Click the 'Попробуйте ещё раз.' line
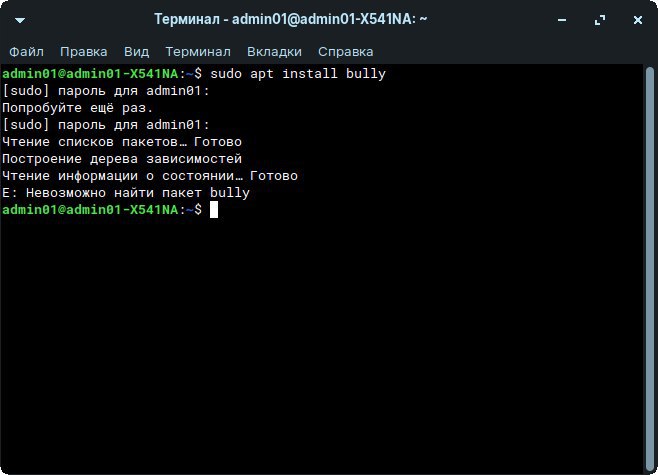The image size is (658, 475). pyautogui.click(x=78, y=107)
